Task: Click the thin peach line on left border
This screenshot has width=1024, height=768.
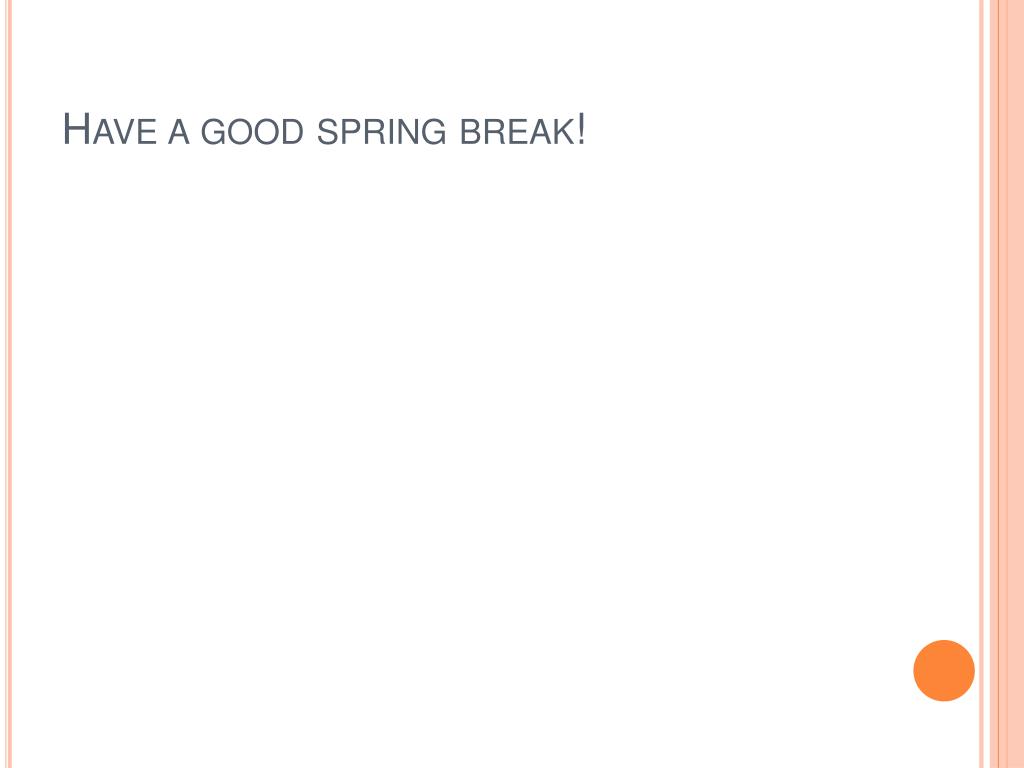Action: (x=8, y=384)
